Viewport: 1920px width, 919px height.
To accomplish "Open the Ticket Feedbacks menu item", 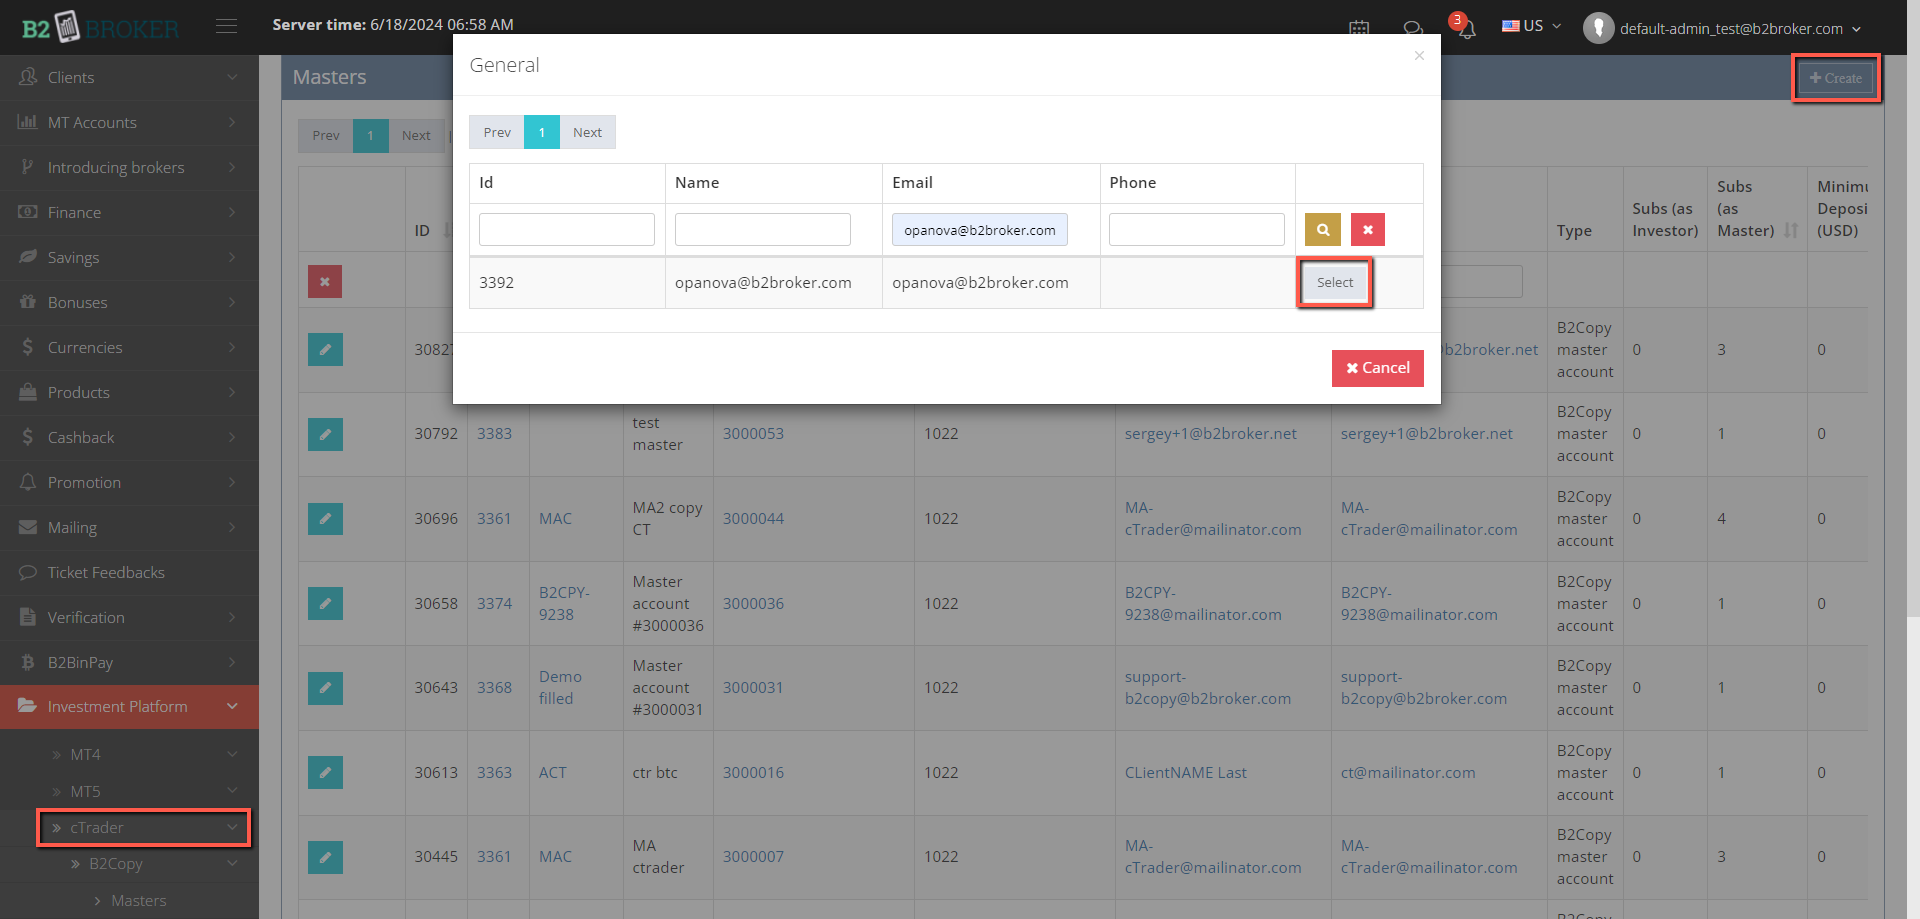I will 106,572.
